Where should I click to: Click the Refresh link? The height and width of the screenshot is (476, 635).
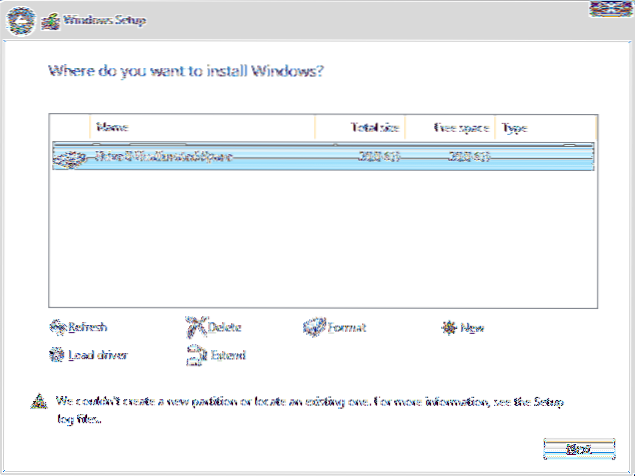pyautogui.click(x=88, y=327)
